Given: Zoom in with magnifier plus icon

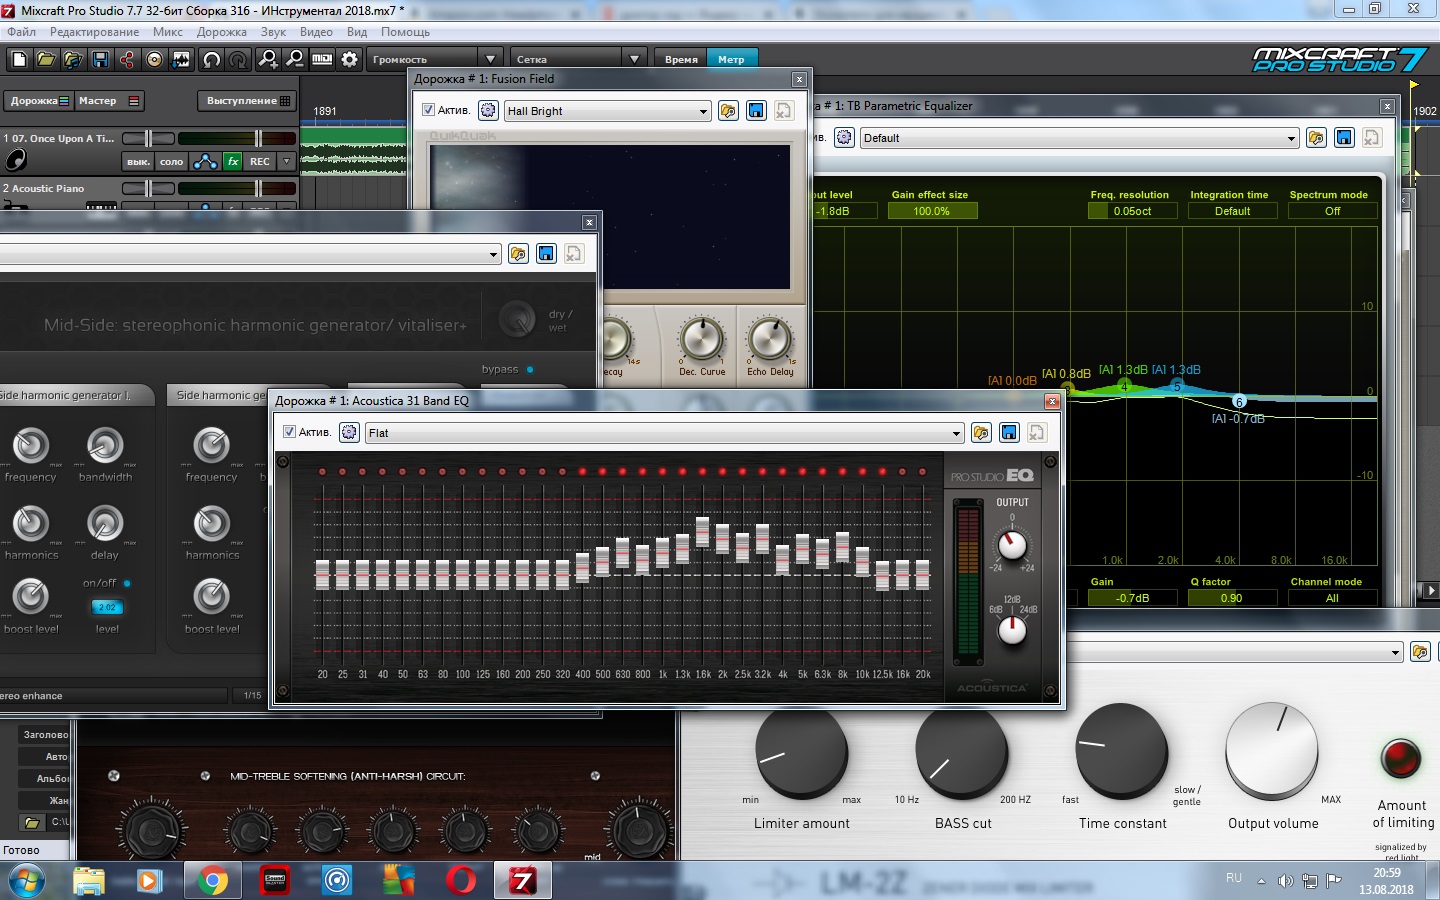Looking at the screenshot, I should pyautogui.click(x=268, y=60).
